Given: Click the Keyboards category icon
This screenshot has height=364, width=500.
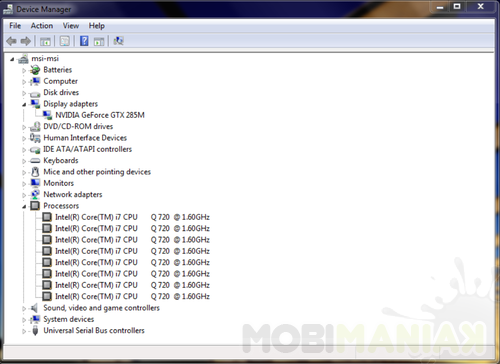Looking at the screenshot, I should coord(35,161).
